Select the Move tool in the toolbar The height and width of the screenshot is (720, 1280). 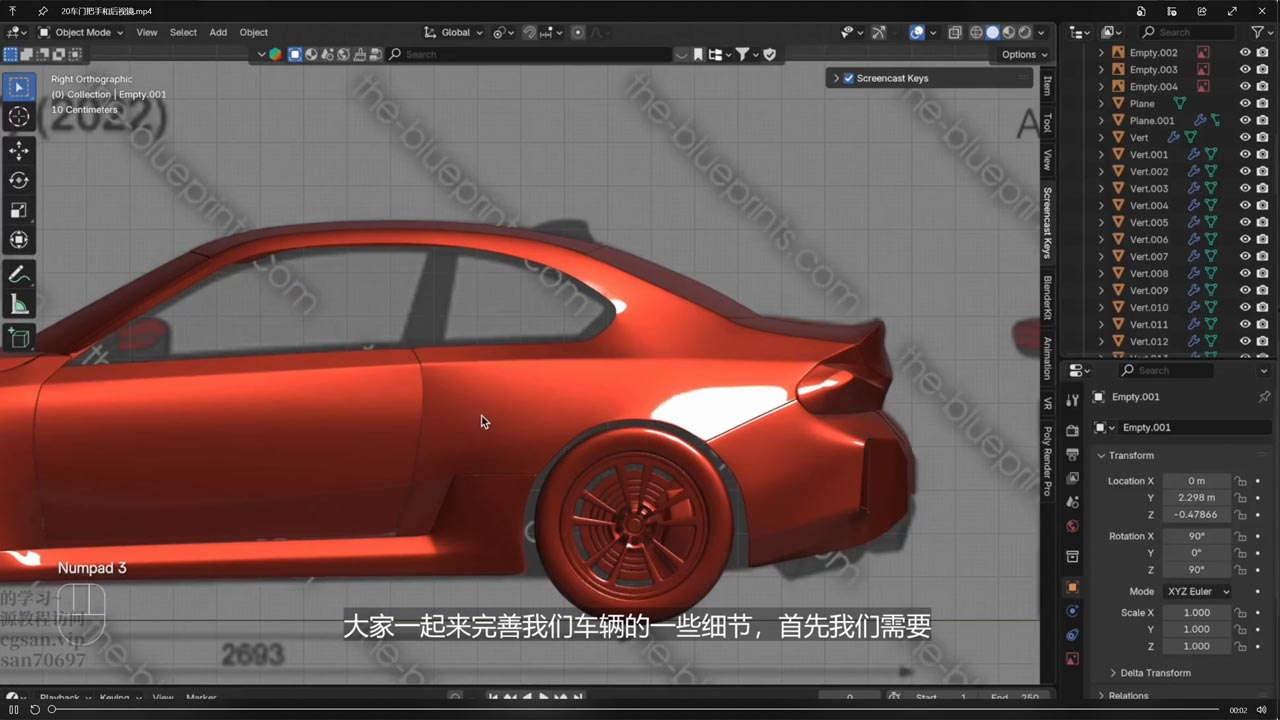(19, 151)
